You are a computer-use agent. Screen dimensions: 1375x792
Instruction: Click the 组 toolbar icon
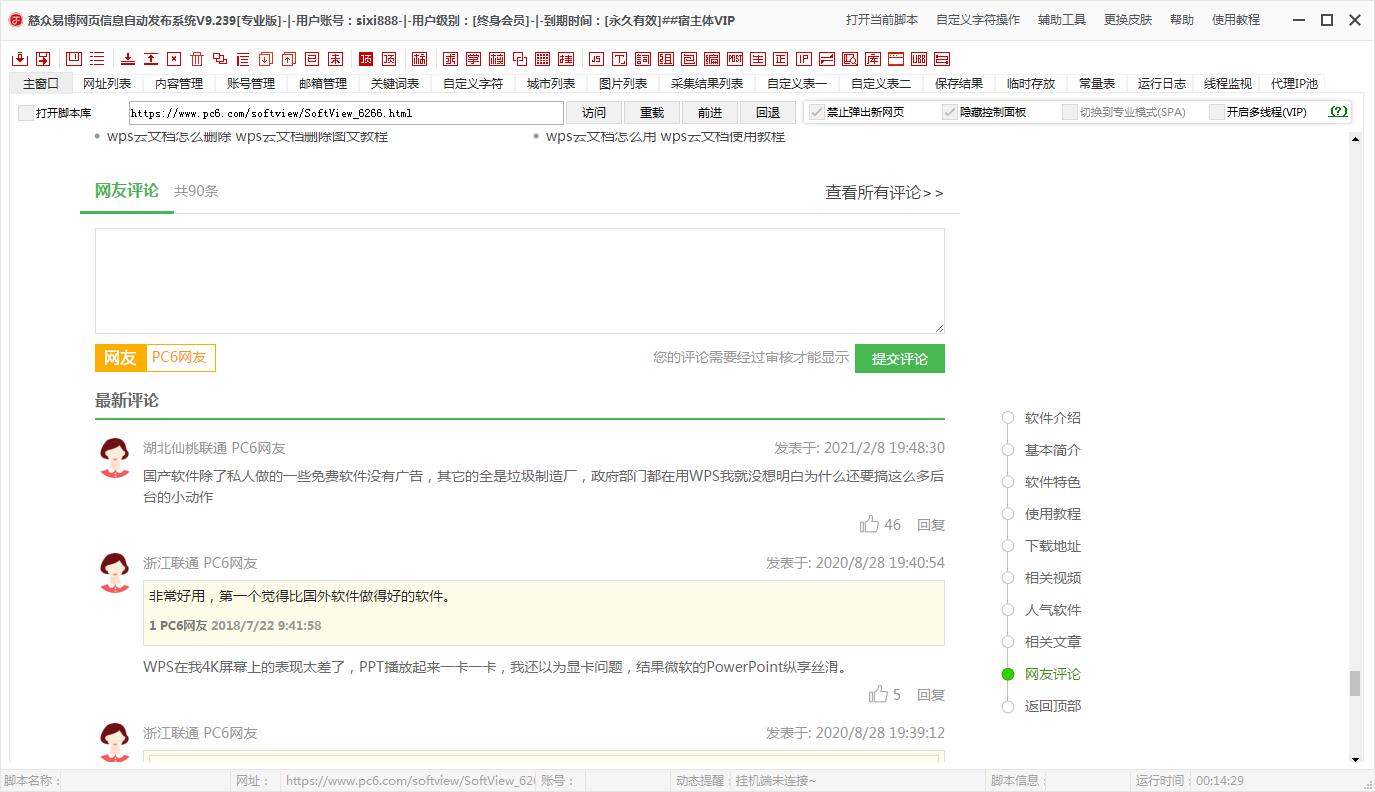(x=666, y=59)
